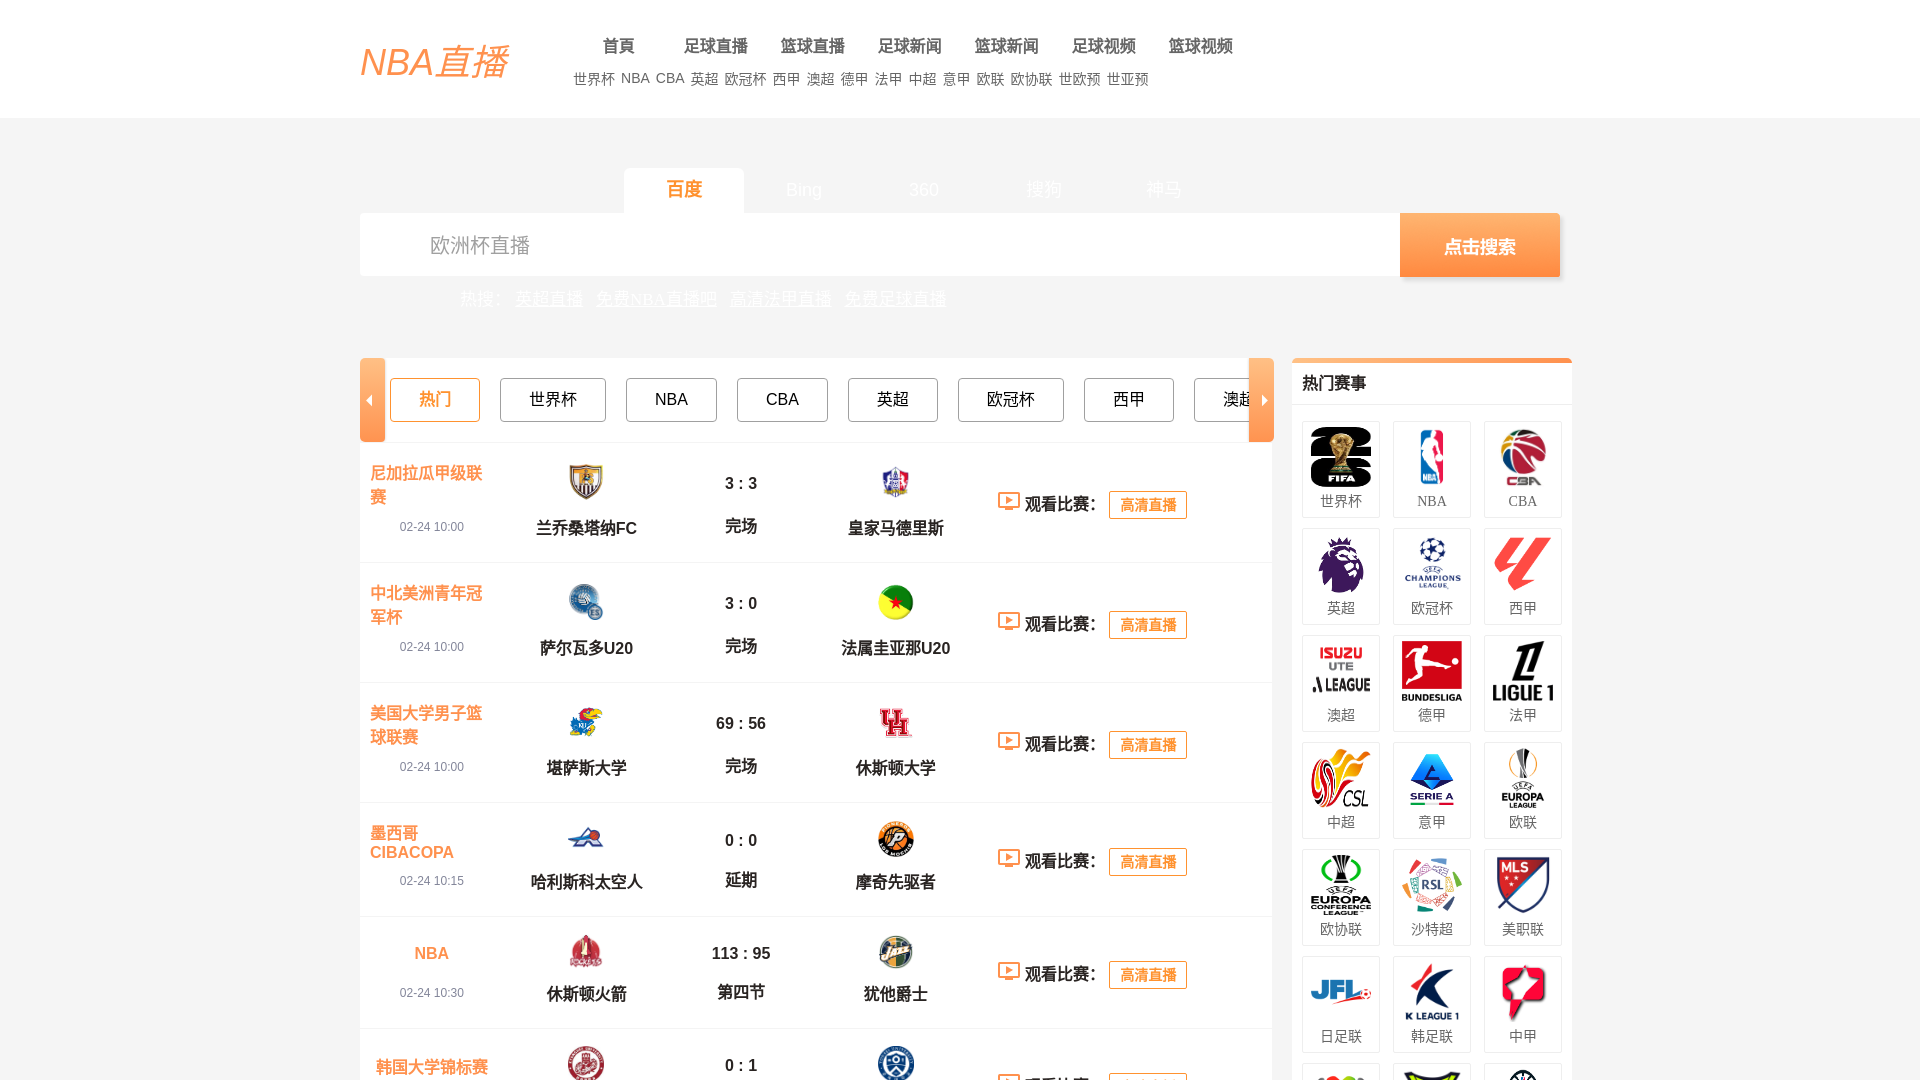Open the 欧冠杯 Champions League tile
1920x1080 pixels.
coord(1431,576)
